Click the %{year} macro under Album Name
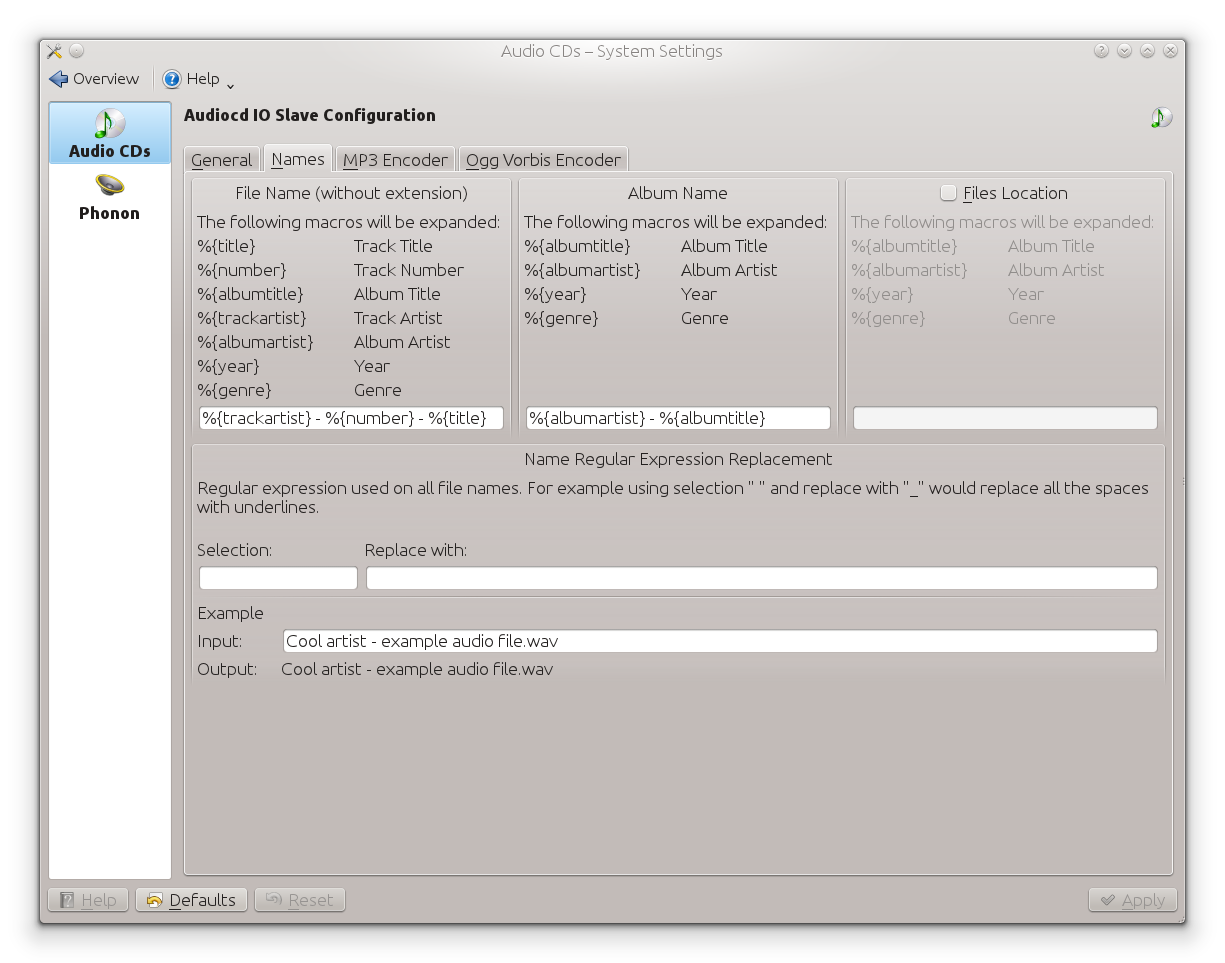Image resolution: width=1225 pixels, height=963 pixels. click(555, 294)
